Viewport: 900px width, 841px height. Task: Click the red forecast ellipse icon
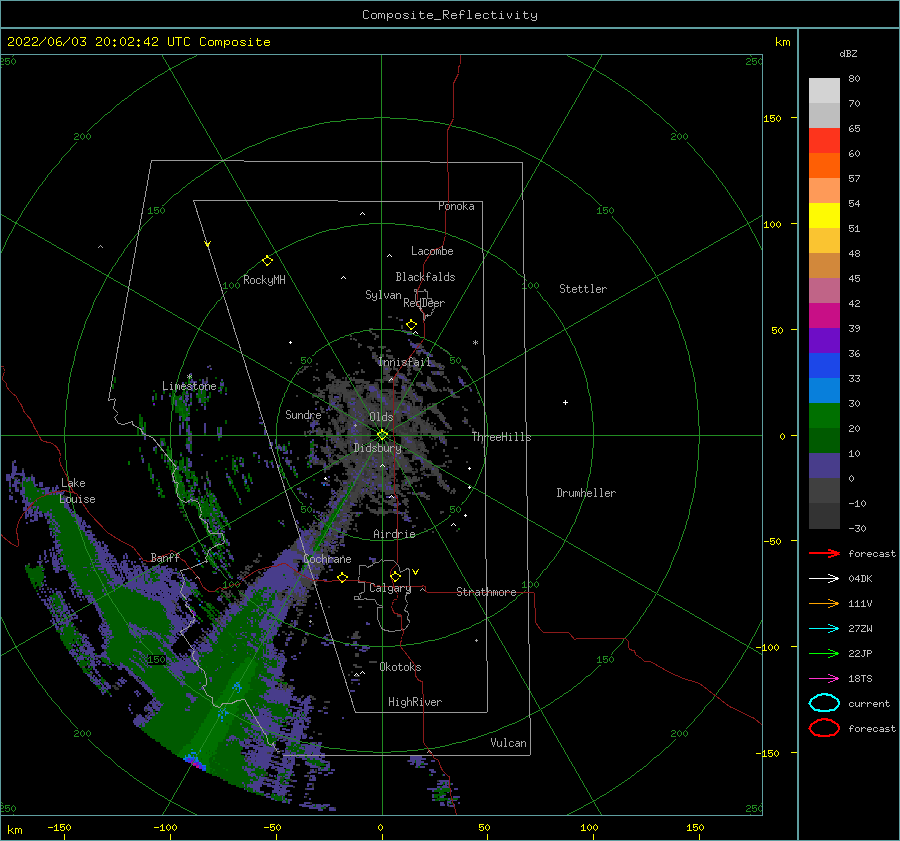824,728
